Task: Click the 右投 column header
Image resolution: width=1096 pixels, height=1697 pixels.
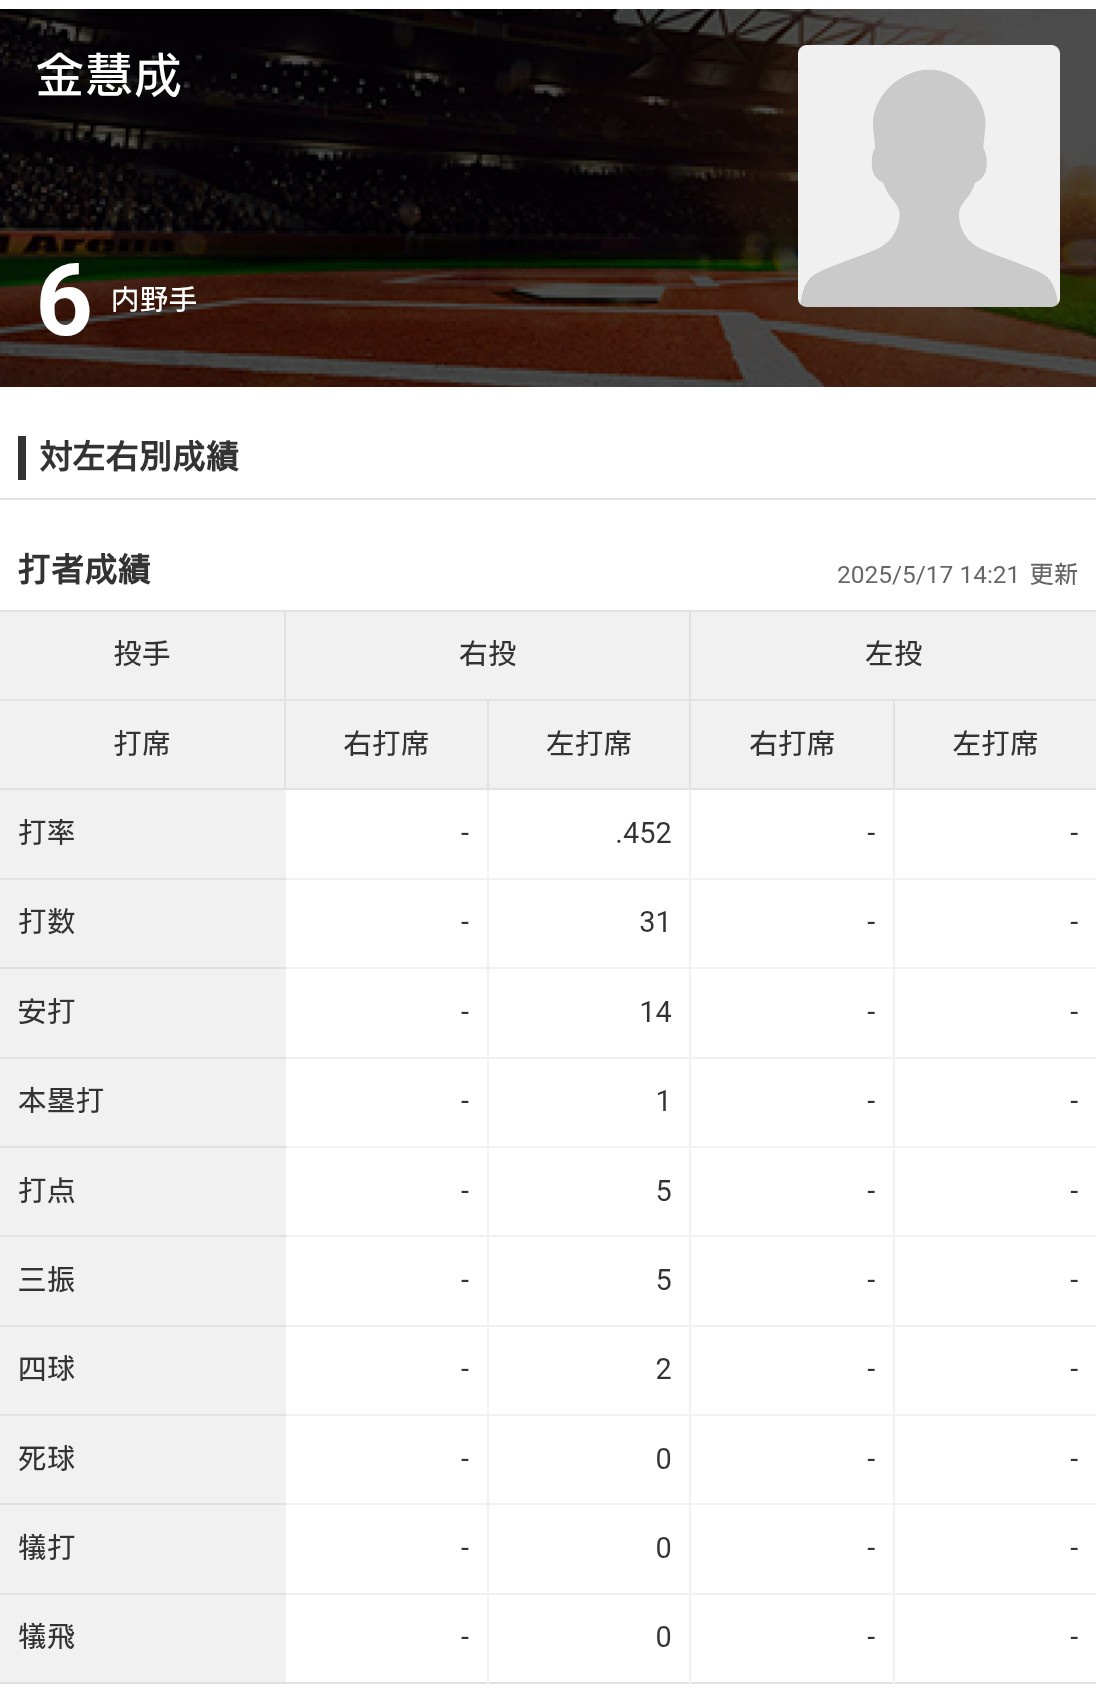Action: tap(487, 655)
